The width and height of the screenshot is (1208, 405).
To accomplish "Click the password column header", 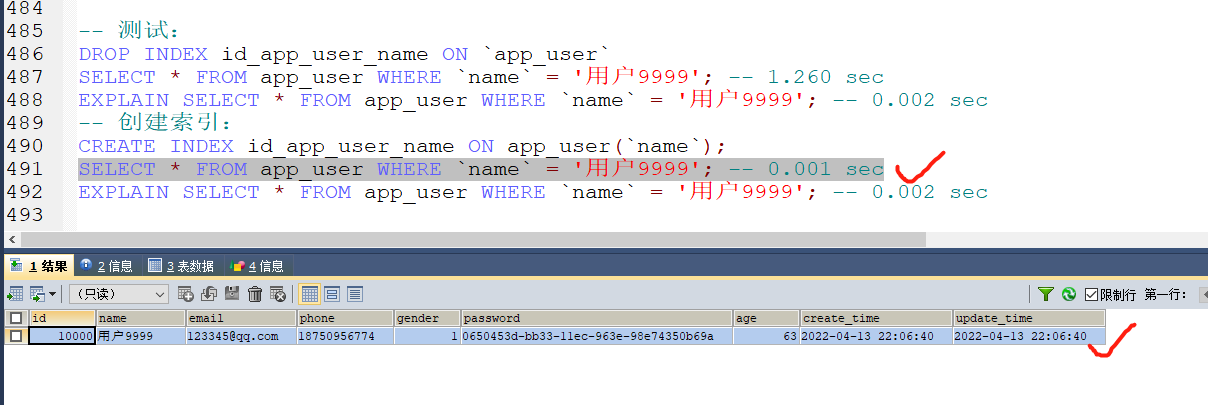I will [596, 318].
